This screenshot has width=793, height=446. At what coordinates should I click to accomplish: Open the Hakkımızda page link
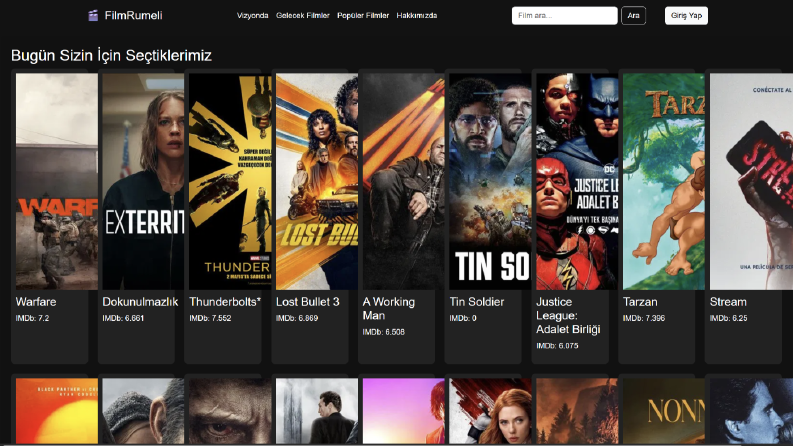tap(416, 16)
